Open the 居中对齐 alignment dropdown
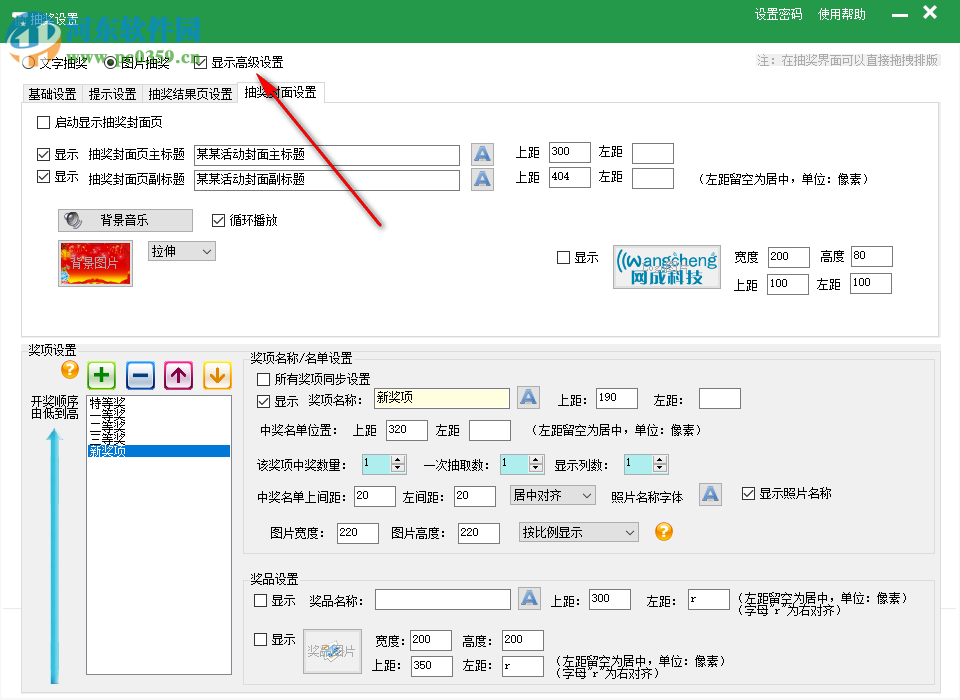The image size is (960, 700). click(x=553, y=495)
